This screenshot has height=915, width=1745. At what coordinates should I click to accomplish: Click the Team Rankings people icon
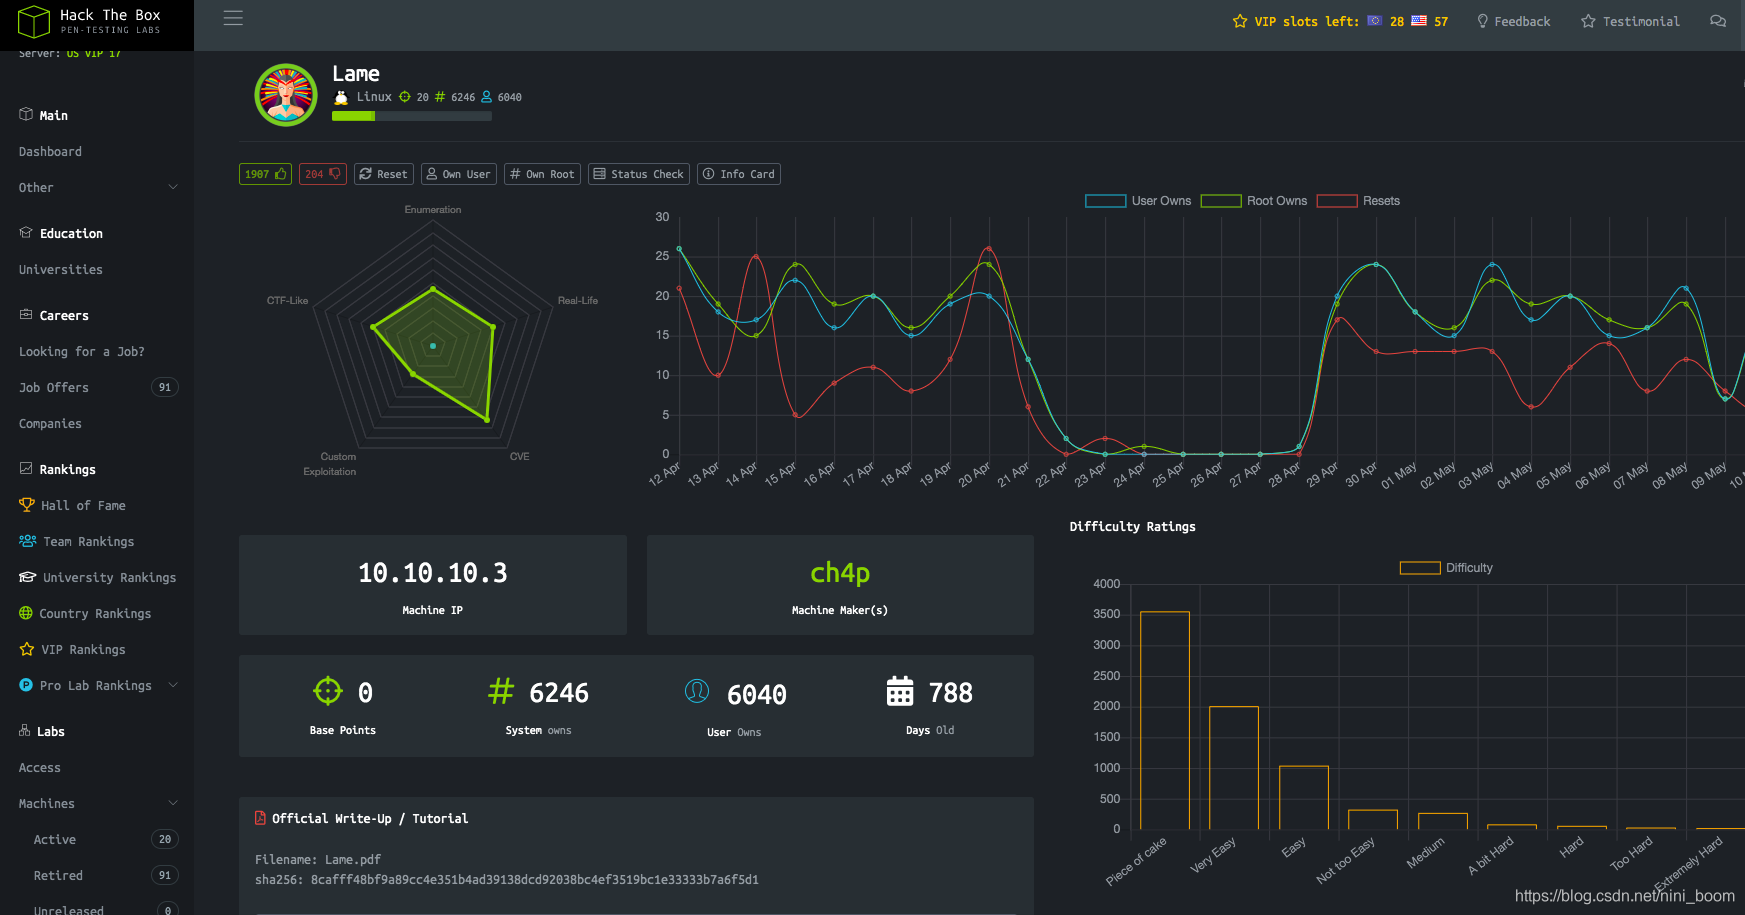(x=28, y=541)
